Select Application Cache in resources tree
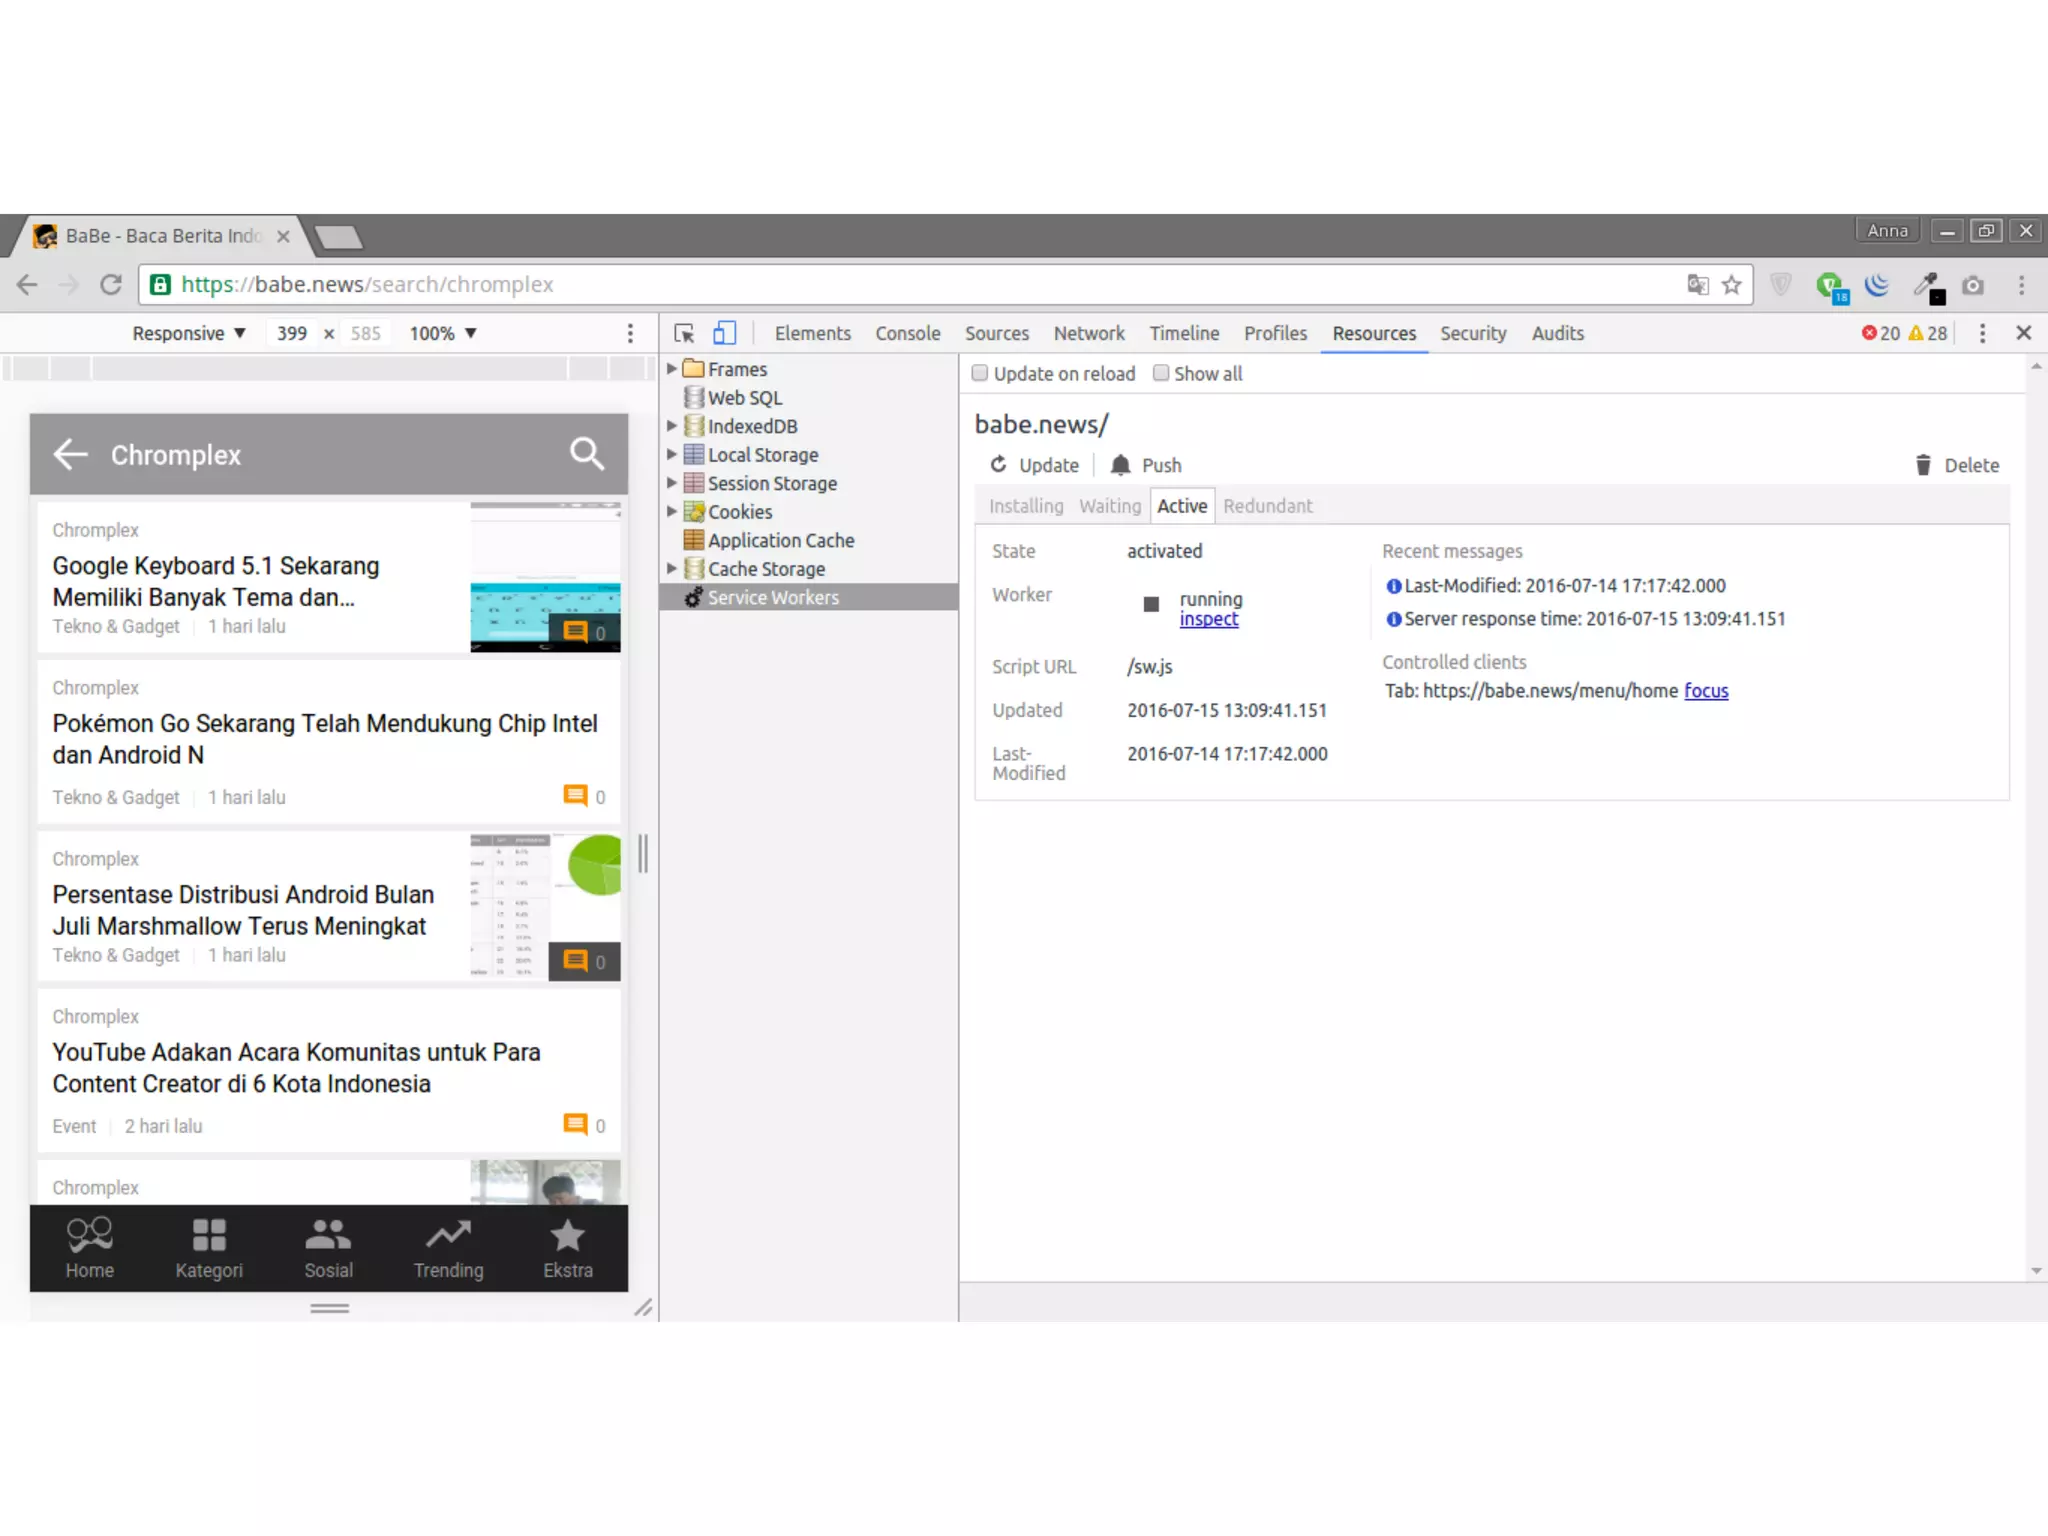Screen dimensions: 2048x1536 pos(781,540)
